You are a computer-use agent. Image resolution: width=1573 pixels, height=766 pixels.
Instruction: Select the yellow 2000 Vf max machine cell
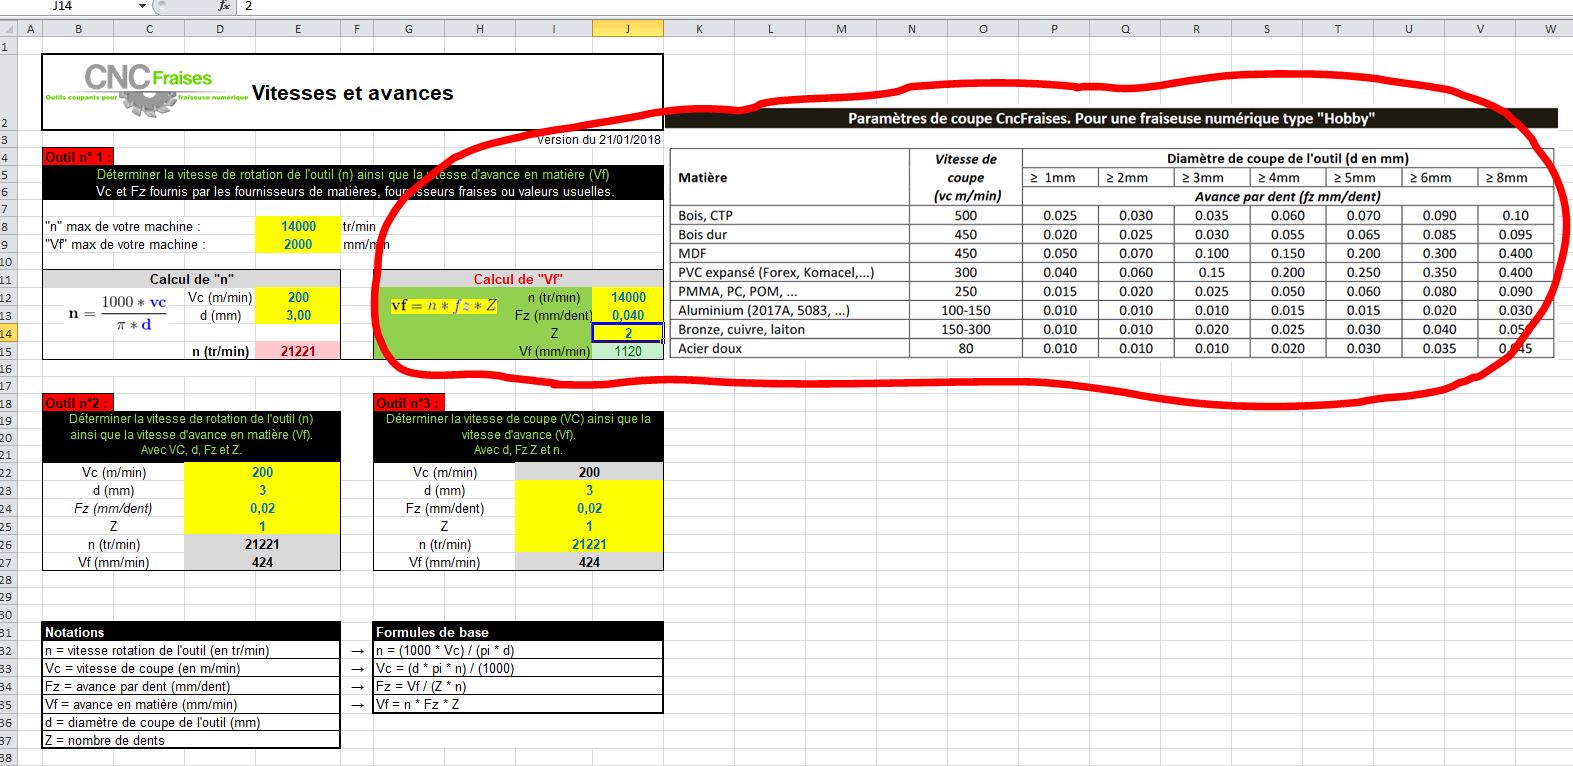click(x=298, y=245)
